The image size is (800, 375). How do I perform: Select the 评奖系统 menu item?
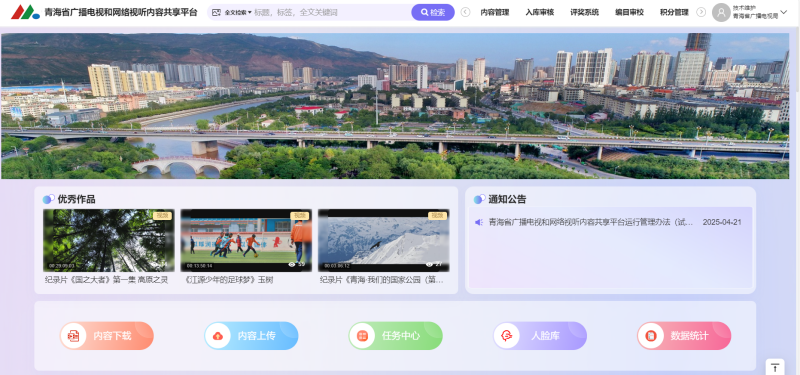tap(584, 12)
